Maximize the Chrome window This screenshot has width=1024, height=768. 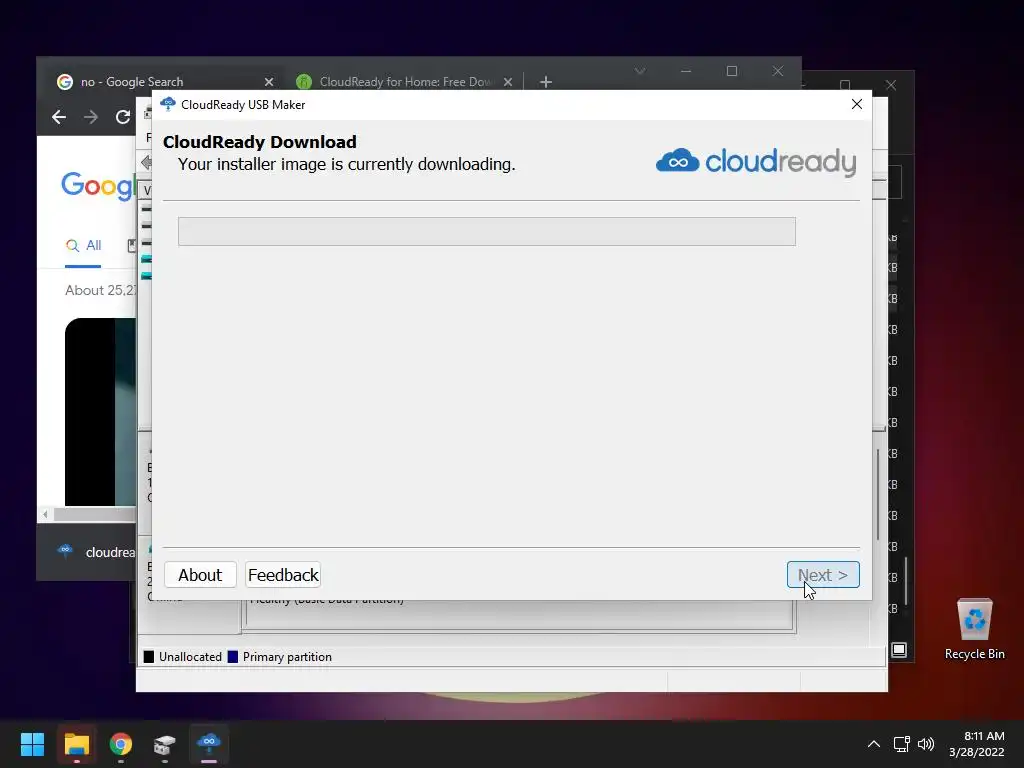(x=732, y=71)
